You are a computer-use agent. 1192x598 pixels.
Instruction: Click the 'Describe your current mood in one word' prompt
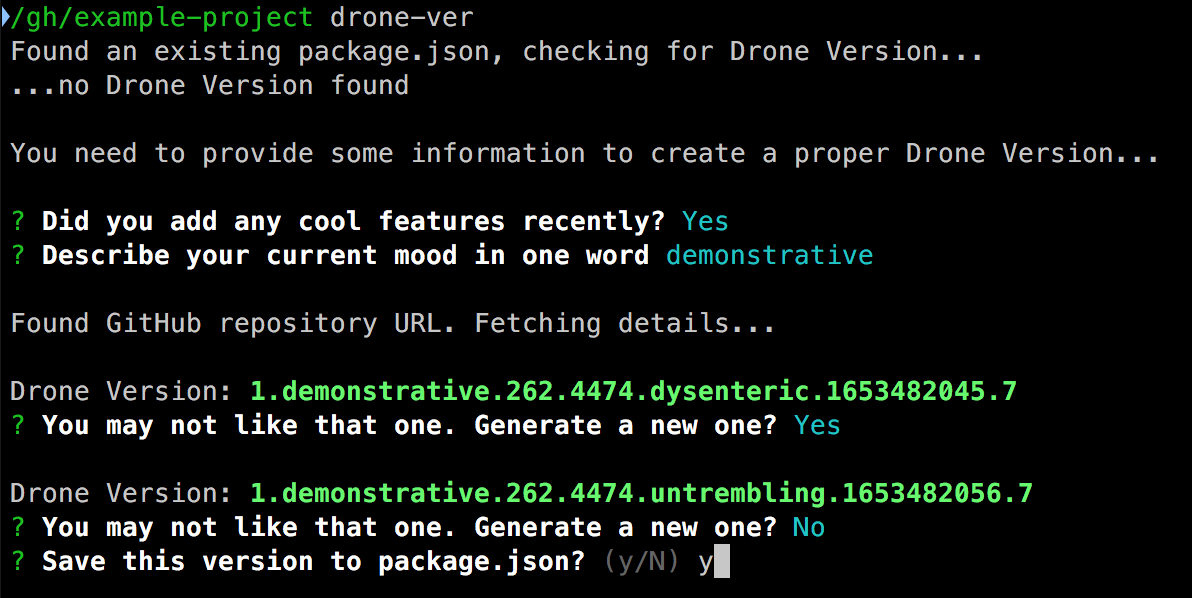[346, 255]
